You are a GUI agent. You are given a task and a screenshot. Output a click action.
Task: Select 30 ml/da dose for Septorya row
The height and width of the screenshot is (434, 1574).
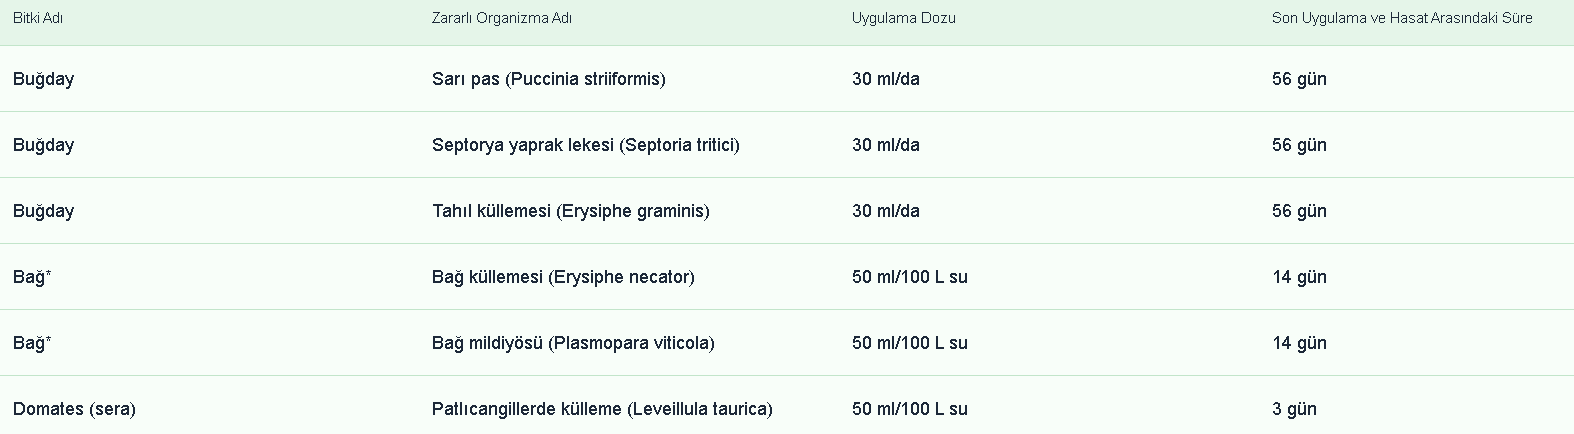886,145
